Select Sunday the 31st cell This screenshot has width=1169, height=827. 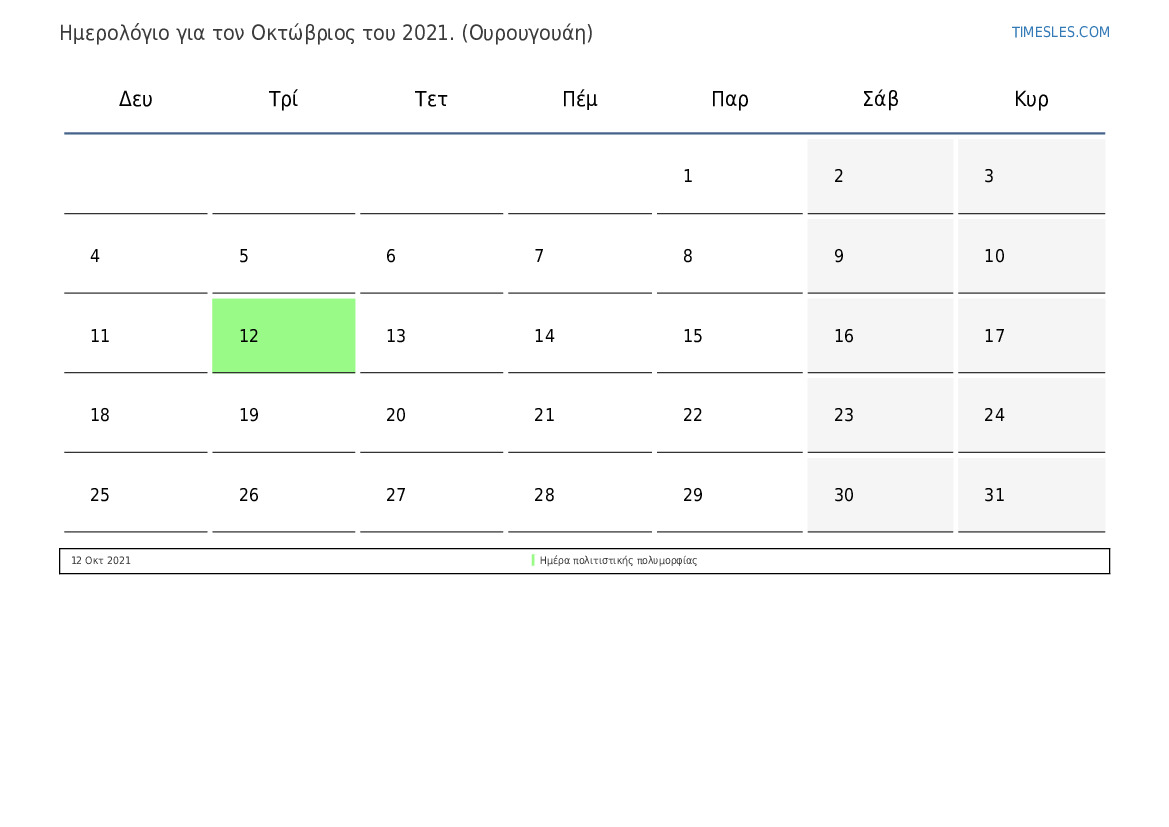[1031, 495]
